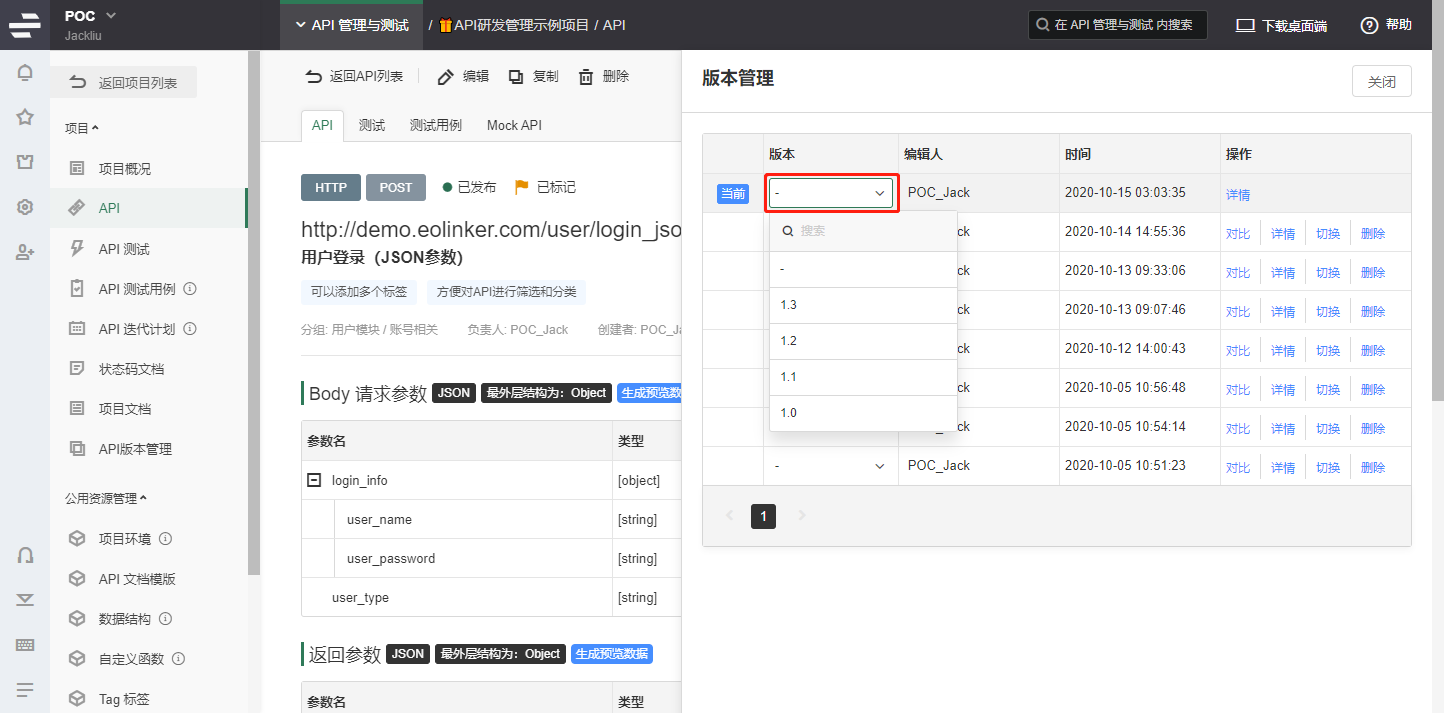Open the notifications bell icon

(x=25, y=72)
